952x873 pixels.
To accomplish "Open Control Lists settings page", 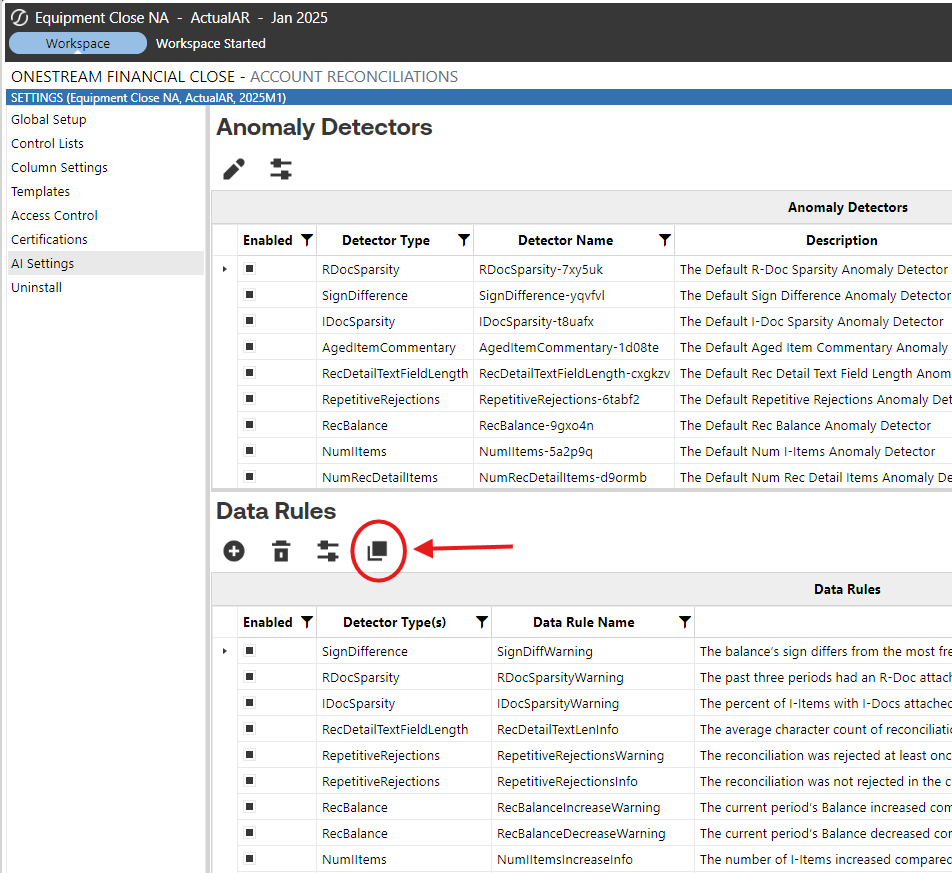I will point(47,143).
